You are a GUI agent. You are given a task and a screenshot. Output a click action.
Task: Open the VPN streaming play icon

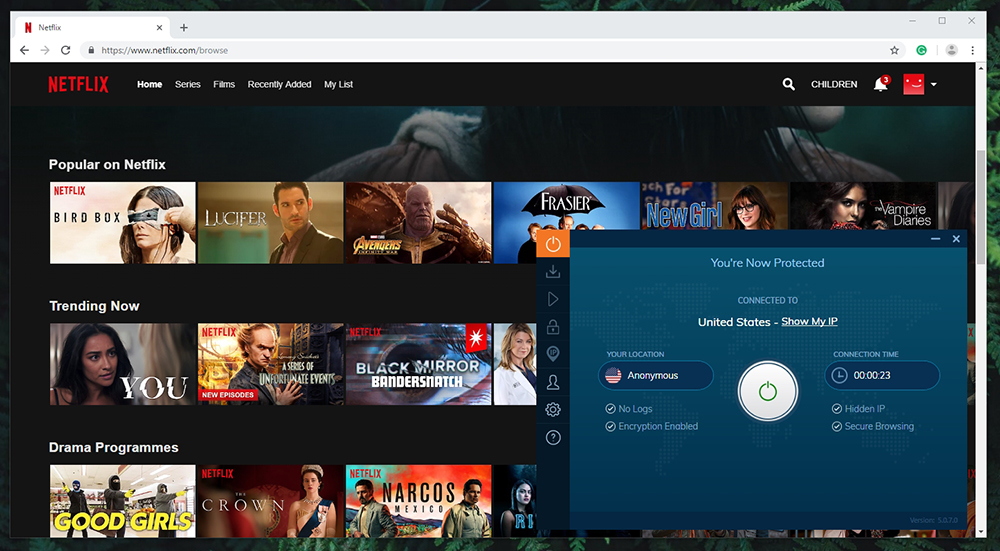click(553, 299)
